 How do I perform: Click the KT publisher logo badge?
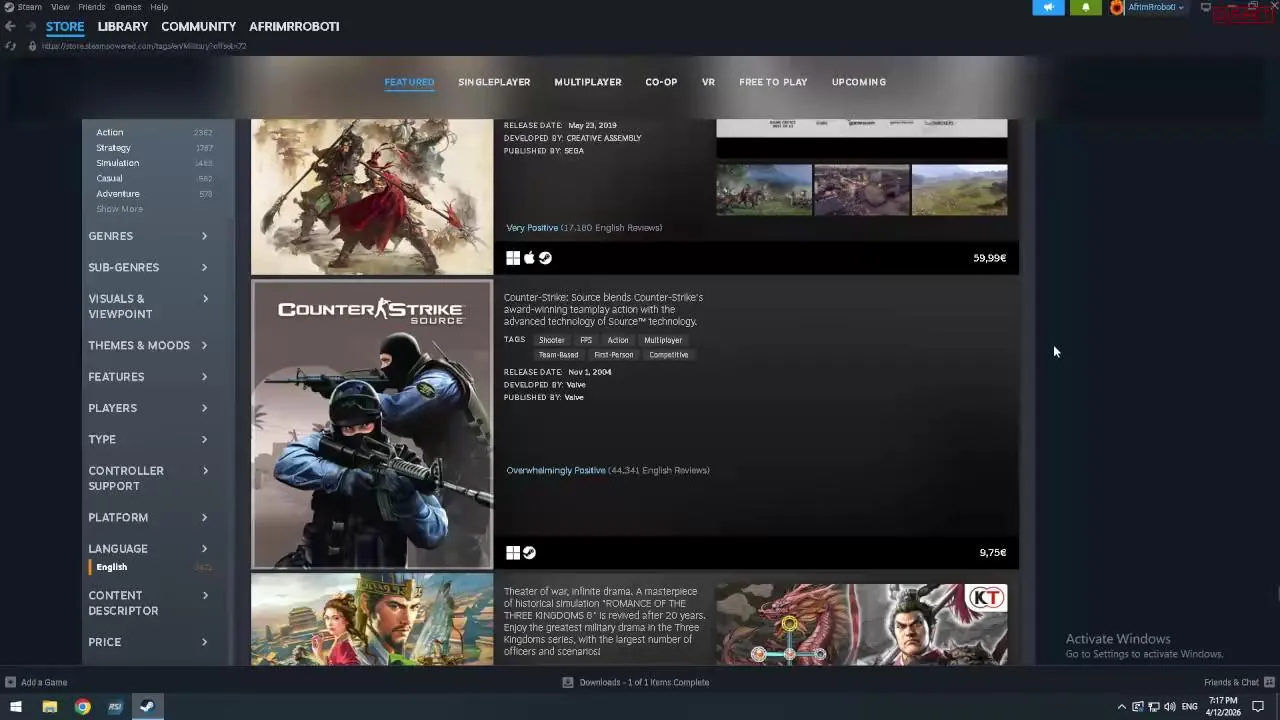[985, 599]
